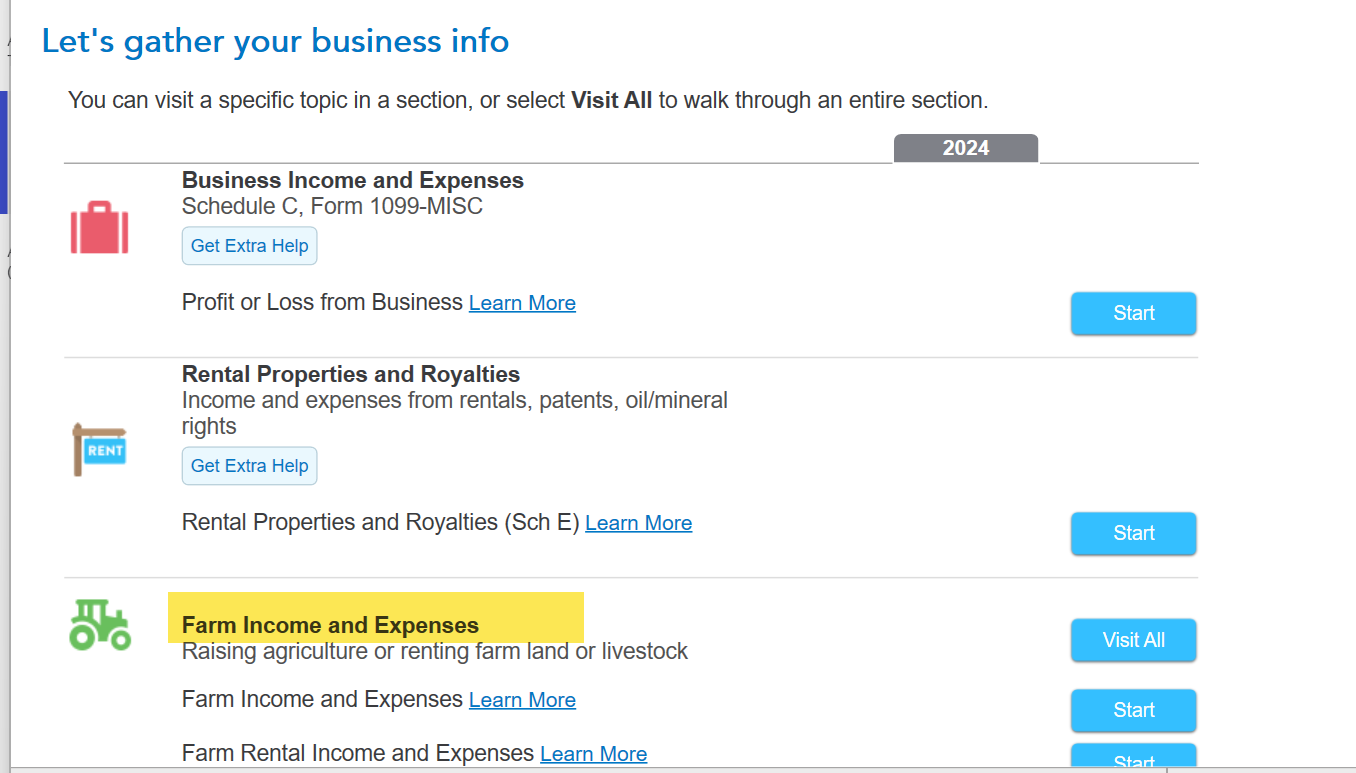Open Learn More for Rental Properties (Sch E)

coord(638,523)
